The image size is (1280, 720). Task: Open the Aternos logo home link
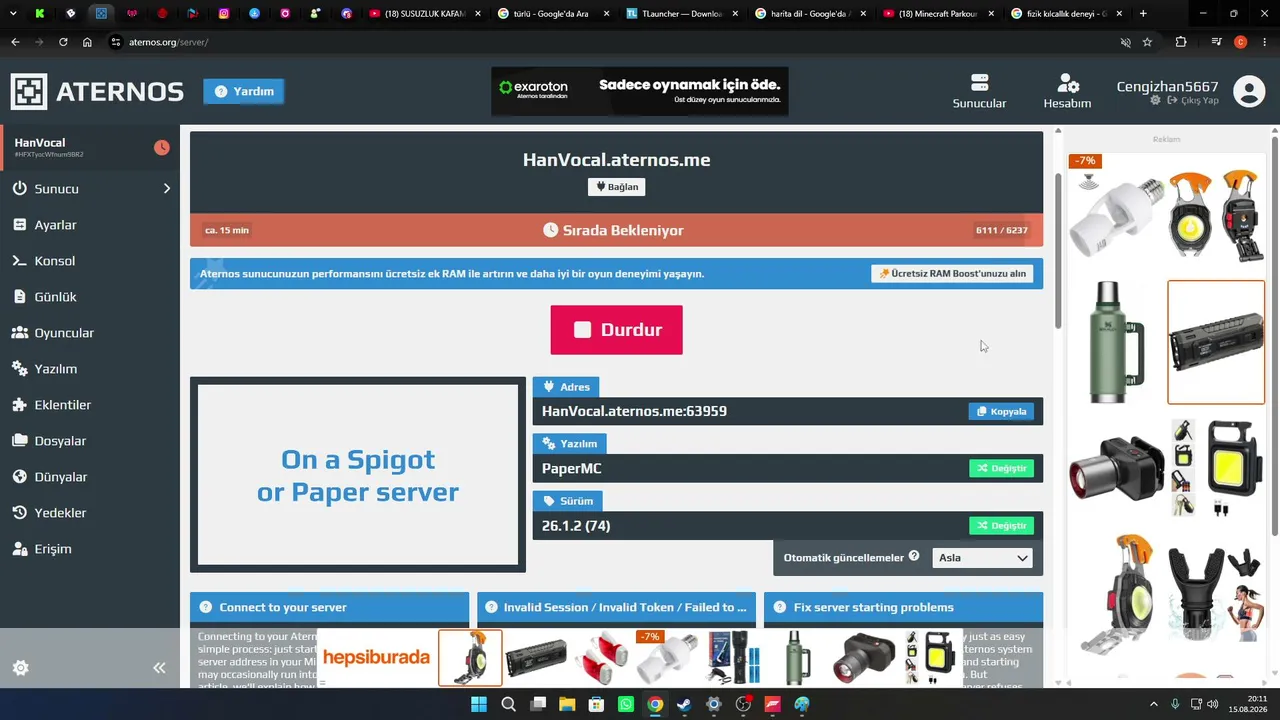click(97, 91)
